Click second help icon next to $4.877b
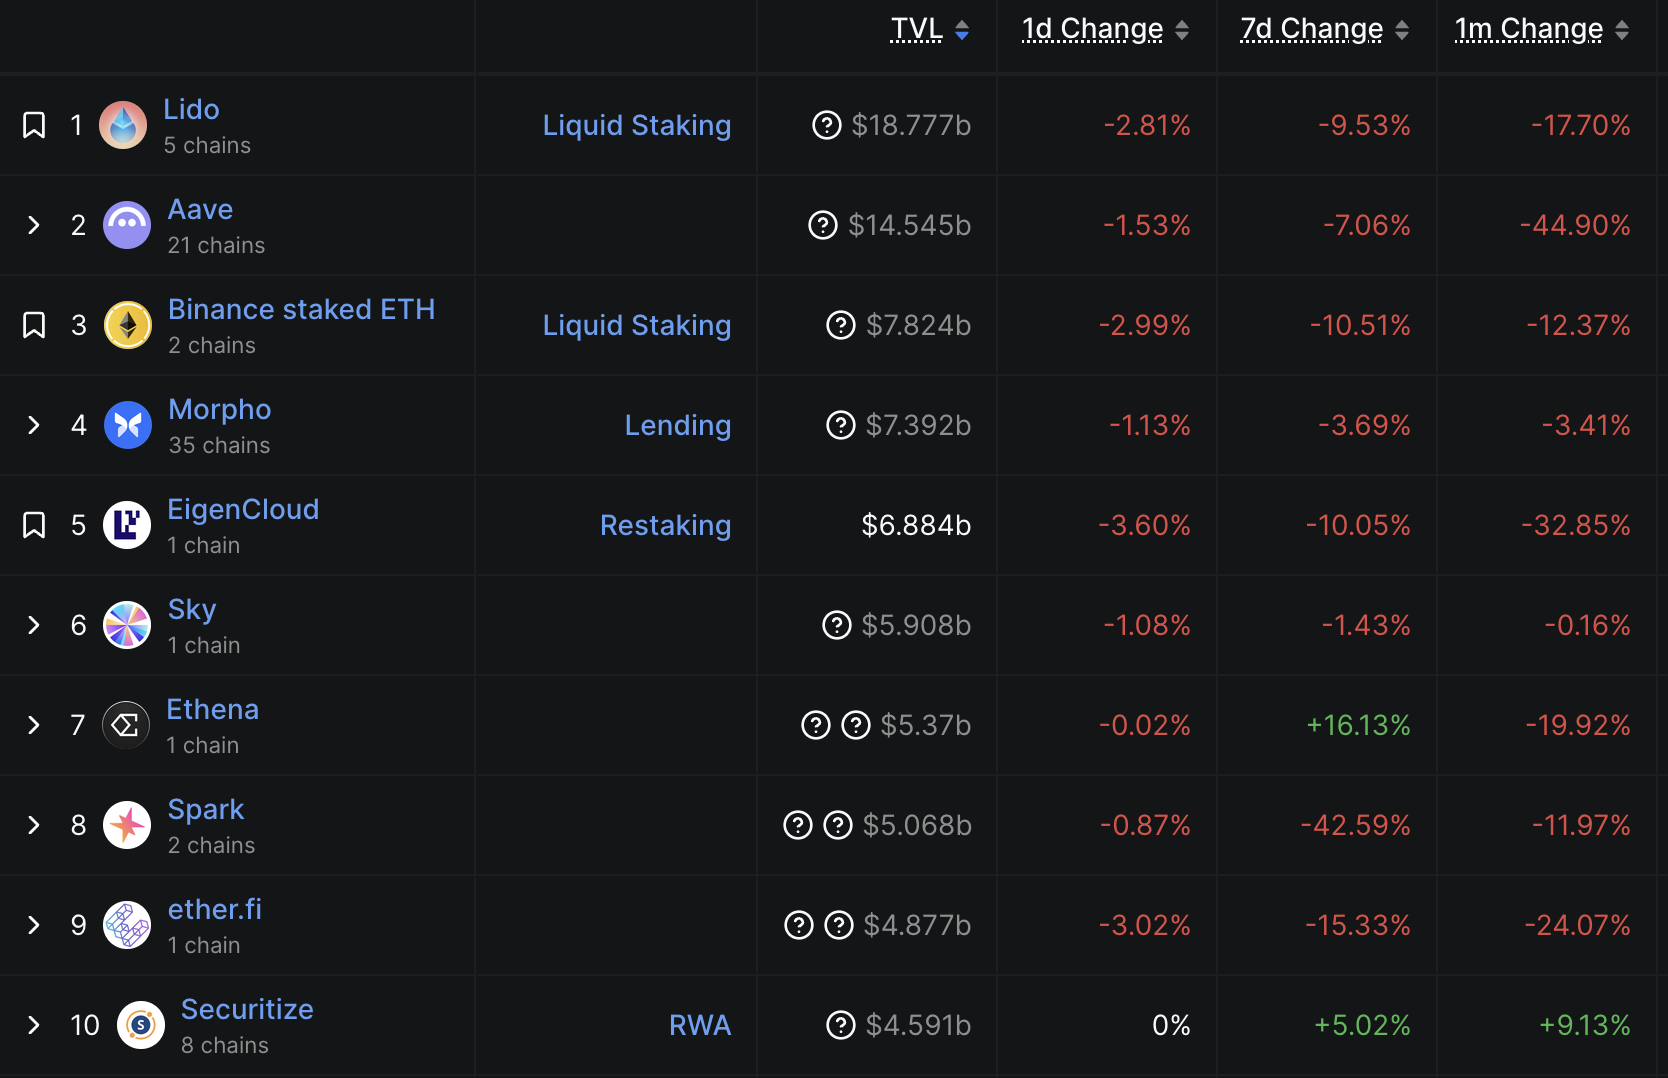This screenshot has height=1078, width=1668. tap(839, 925)
